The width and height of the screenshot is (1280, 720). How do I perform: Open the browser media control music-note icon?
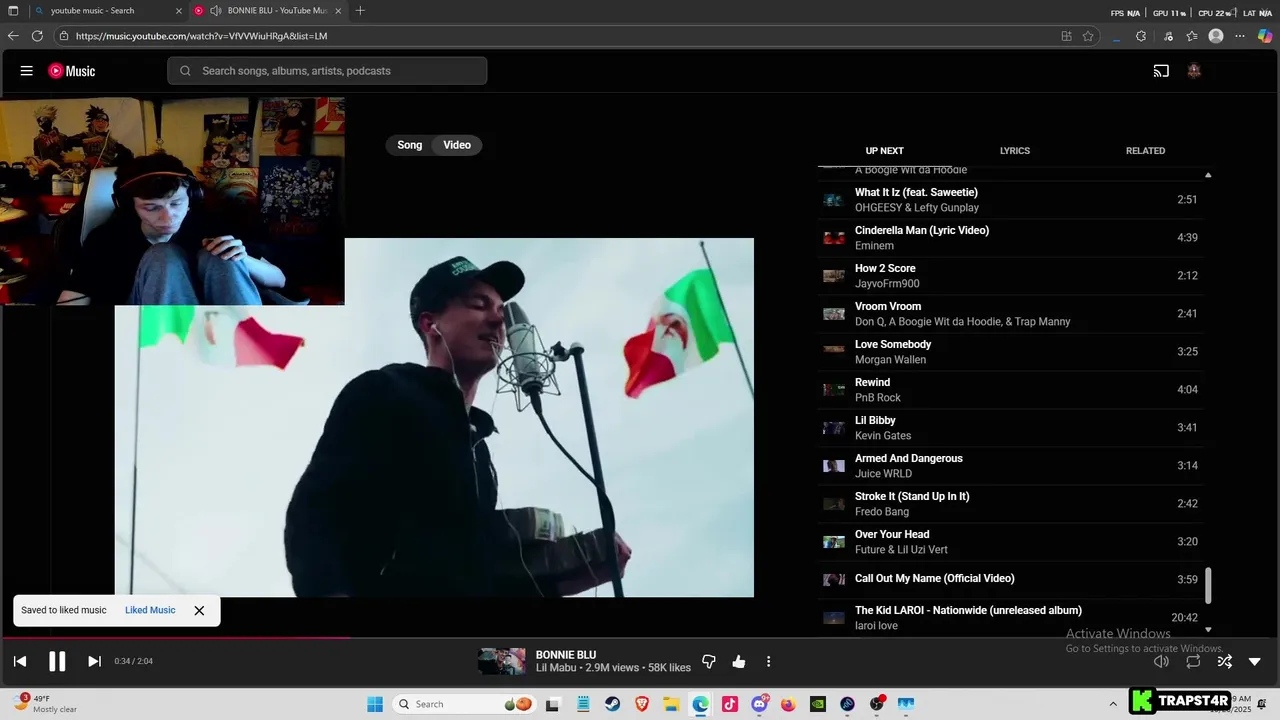tap(1168, 36)
